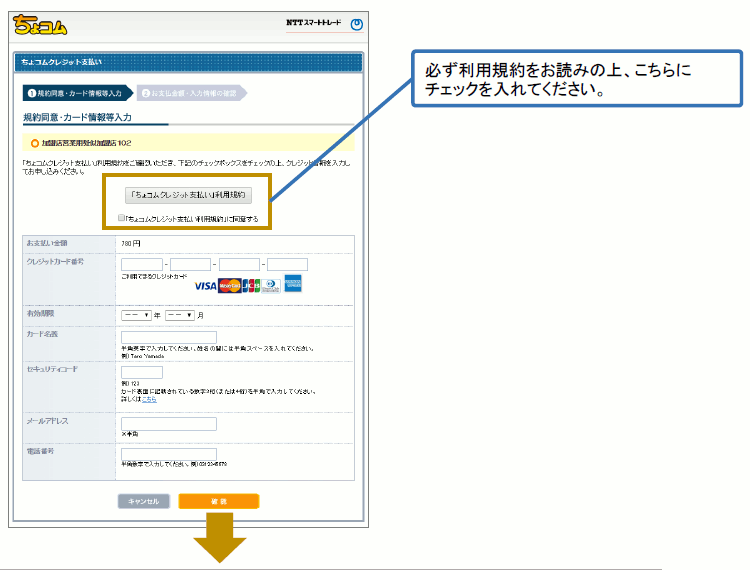Viewport: 750px width, 570px height.
Task: Click the ちょコム logo
Action: click(41, 25)
